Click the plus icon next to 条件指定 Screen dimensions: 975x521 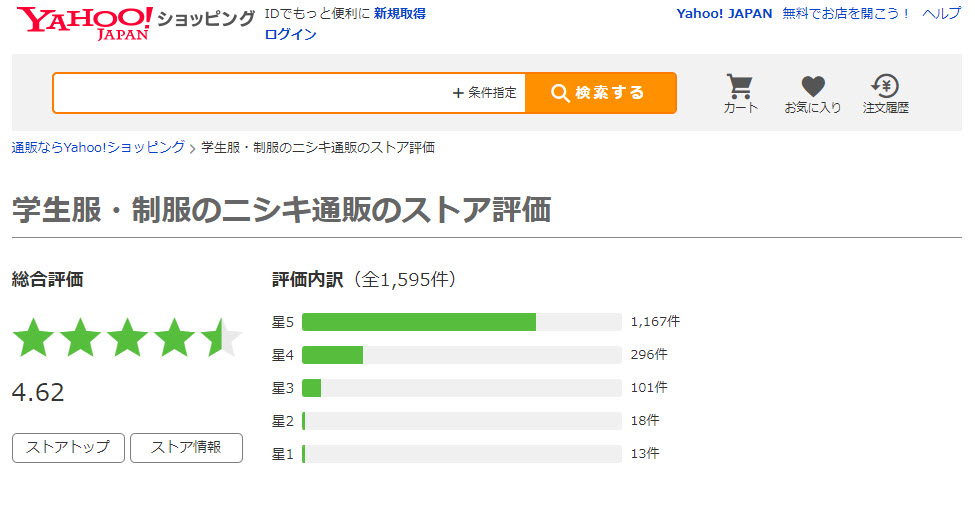click(x=458, y=93)
